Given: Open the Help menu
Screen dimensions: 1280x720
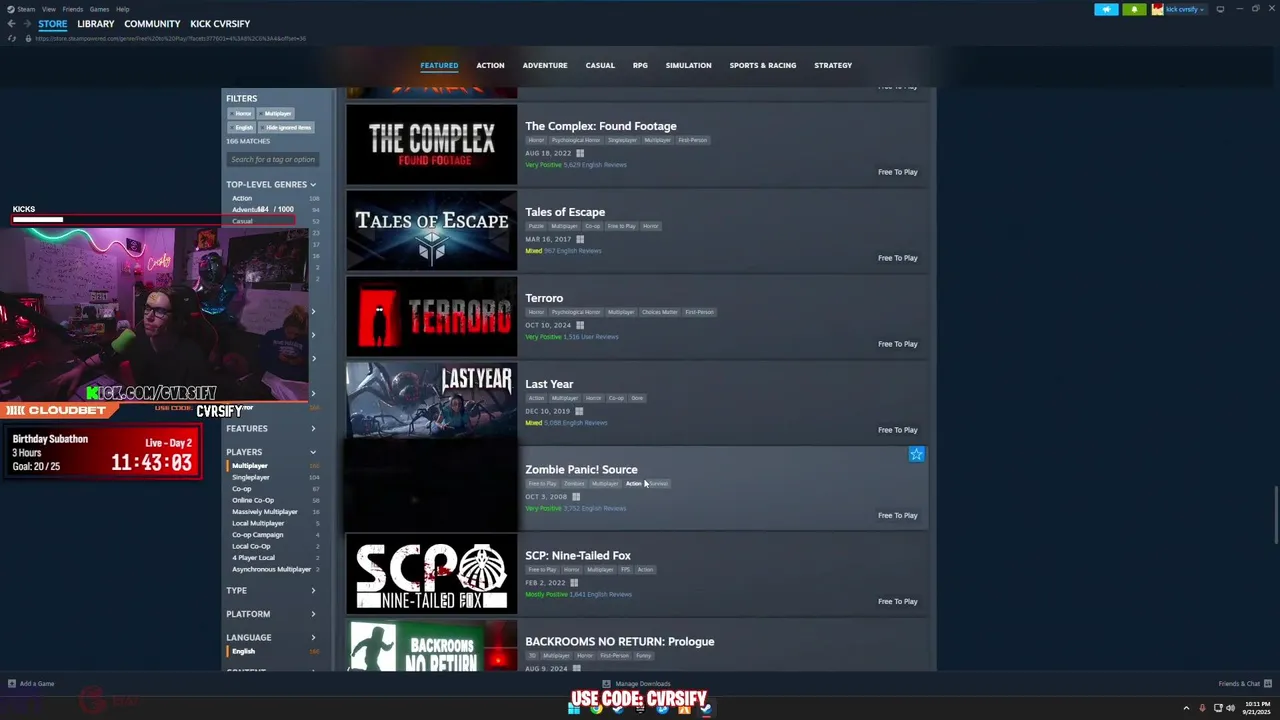Looking at the screenshot, I should [x=122, y=9].
